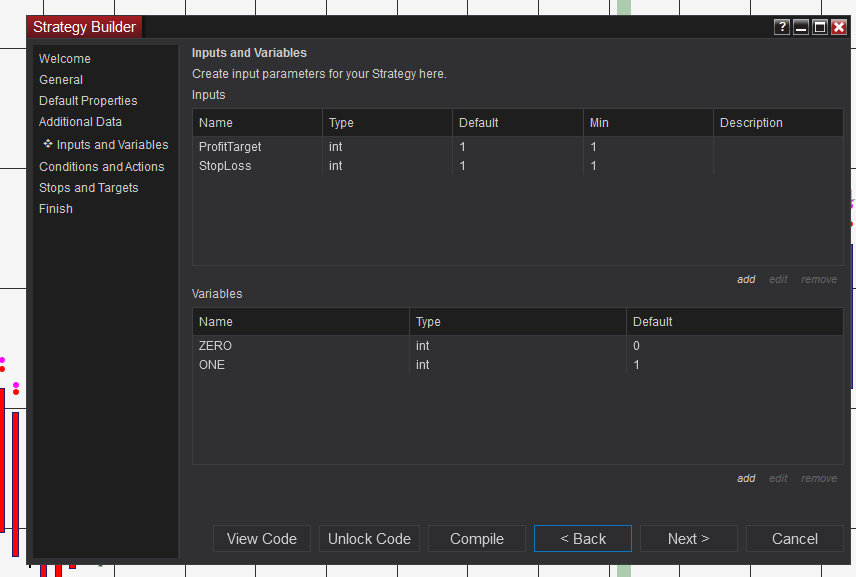Minimize the Strategy Builder window
Viewport: 856px width, 577px height.
(801, 27)
